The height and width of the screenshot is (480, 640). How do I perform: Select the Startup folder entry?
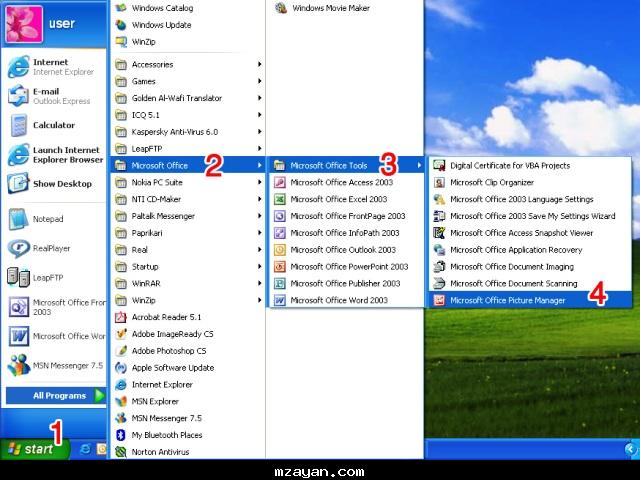point(188,267)
